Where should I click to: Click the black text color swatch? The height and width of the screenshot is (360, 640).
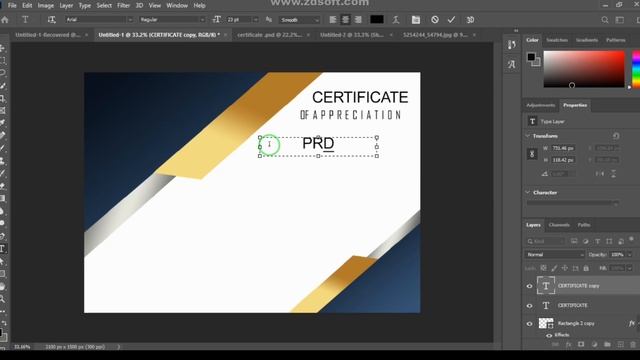377,20
